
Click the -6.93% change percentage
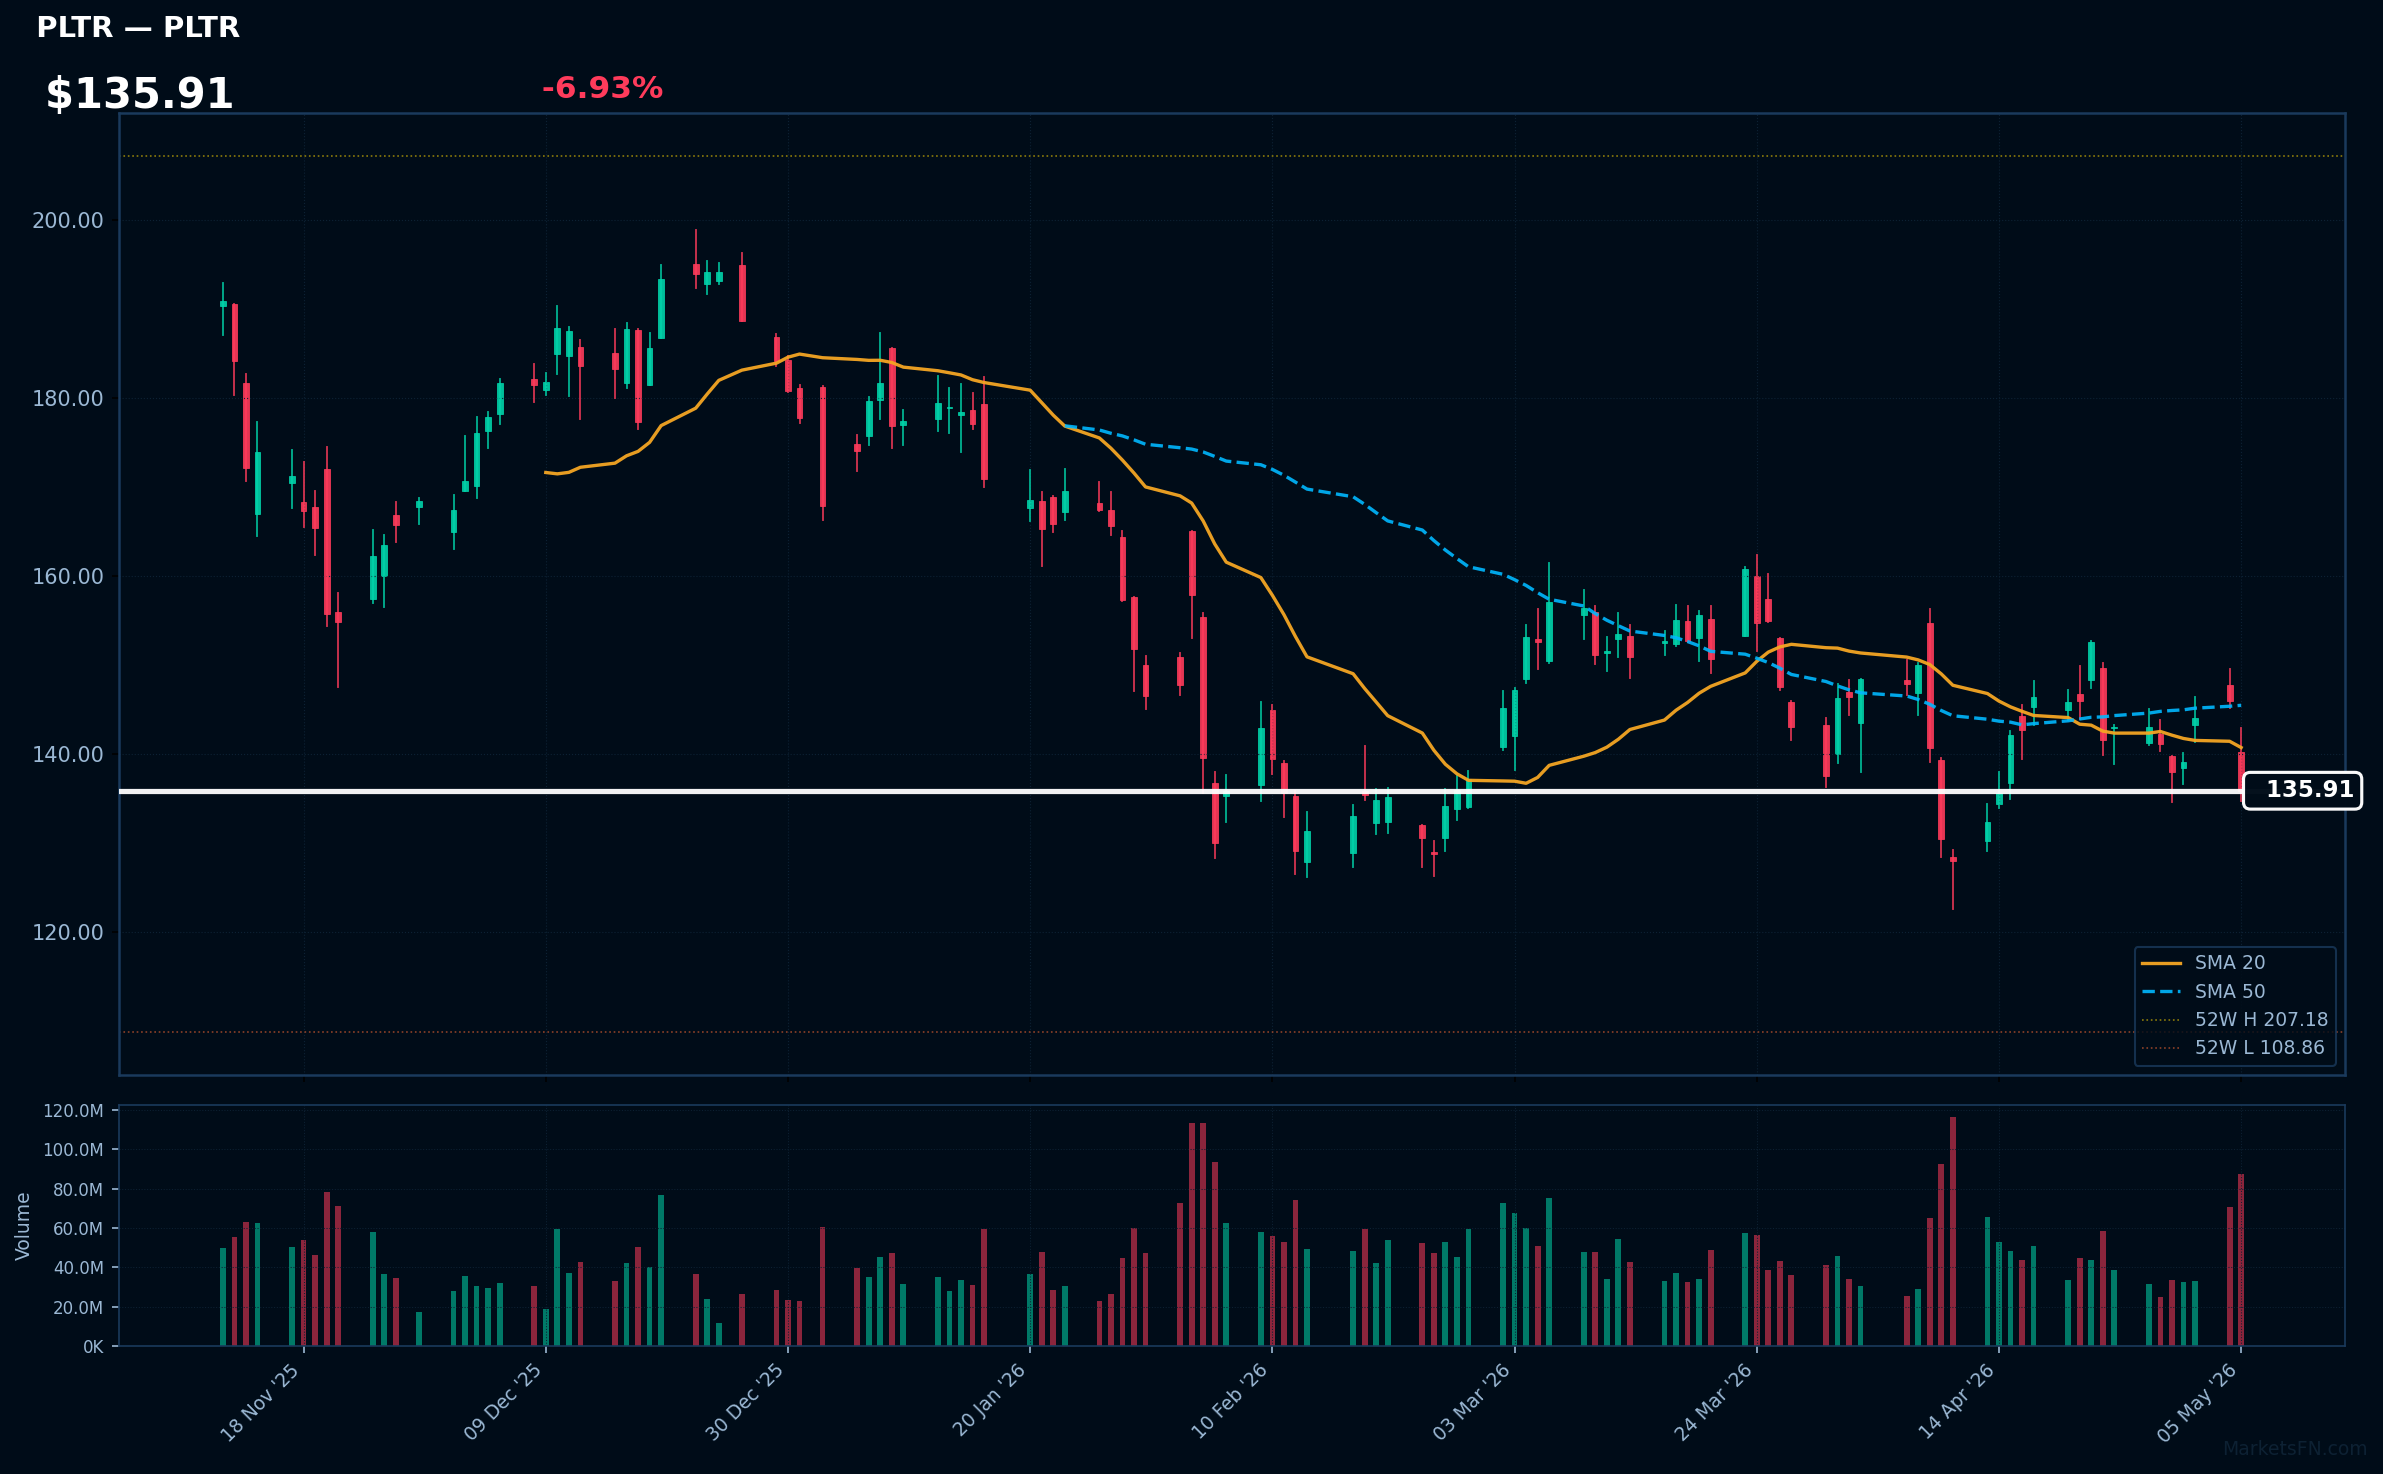coord(602,88)
